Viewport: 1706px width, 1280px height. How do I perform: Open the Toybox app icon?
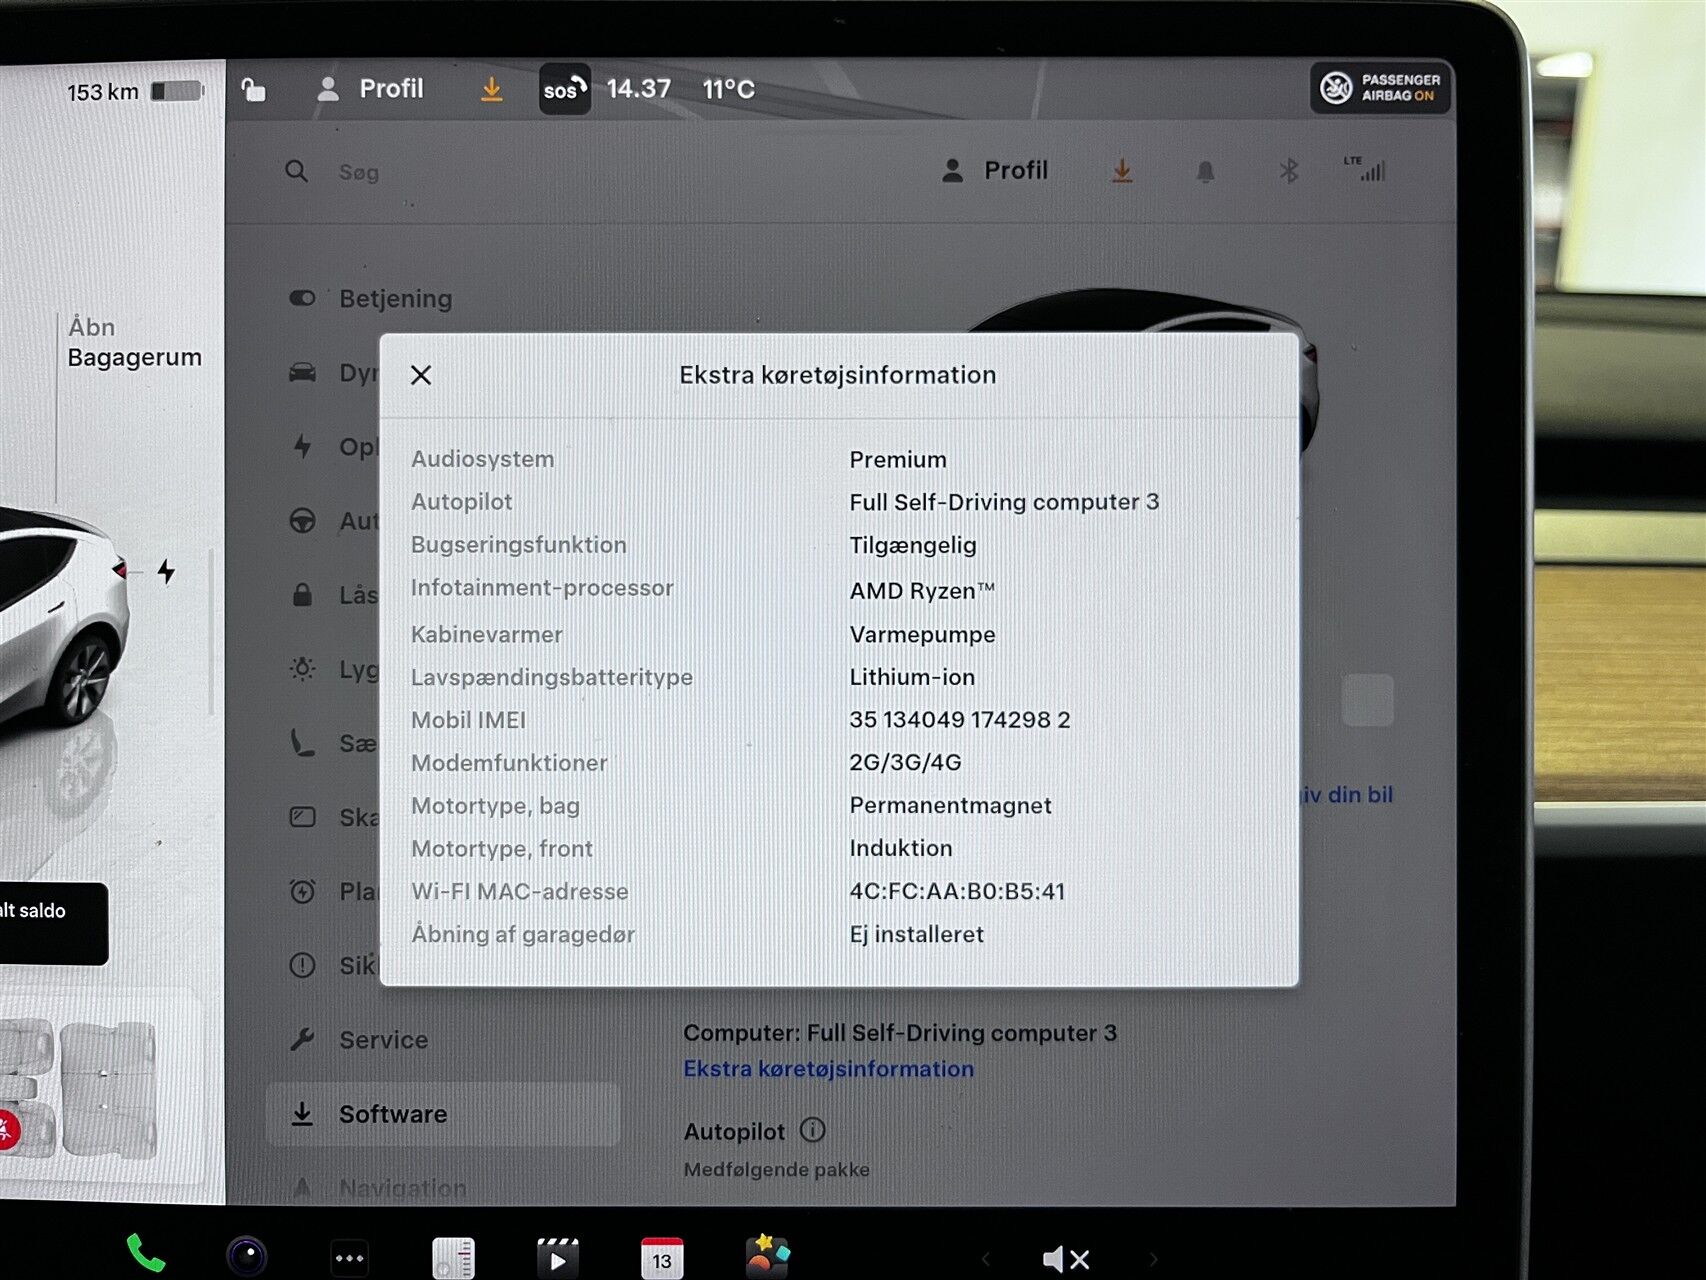(767, 1256)
